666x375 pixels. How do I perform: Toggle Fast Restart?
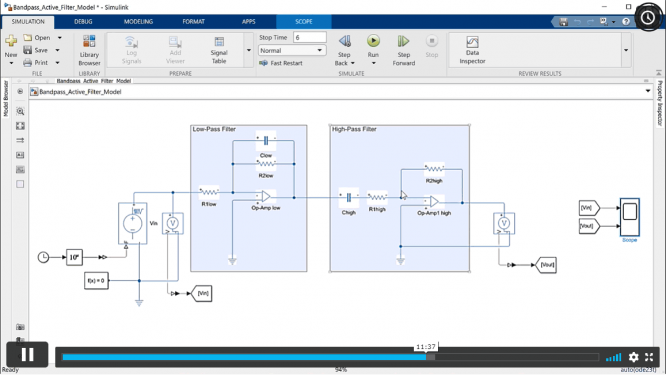[281, 63]
